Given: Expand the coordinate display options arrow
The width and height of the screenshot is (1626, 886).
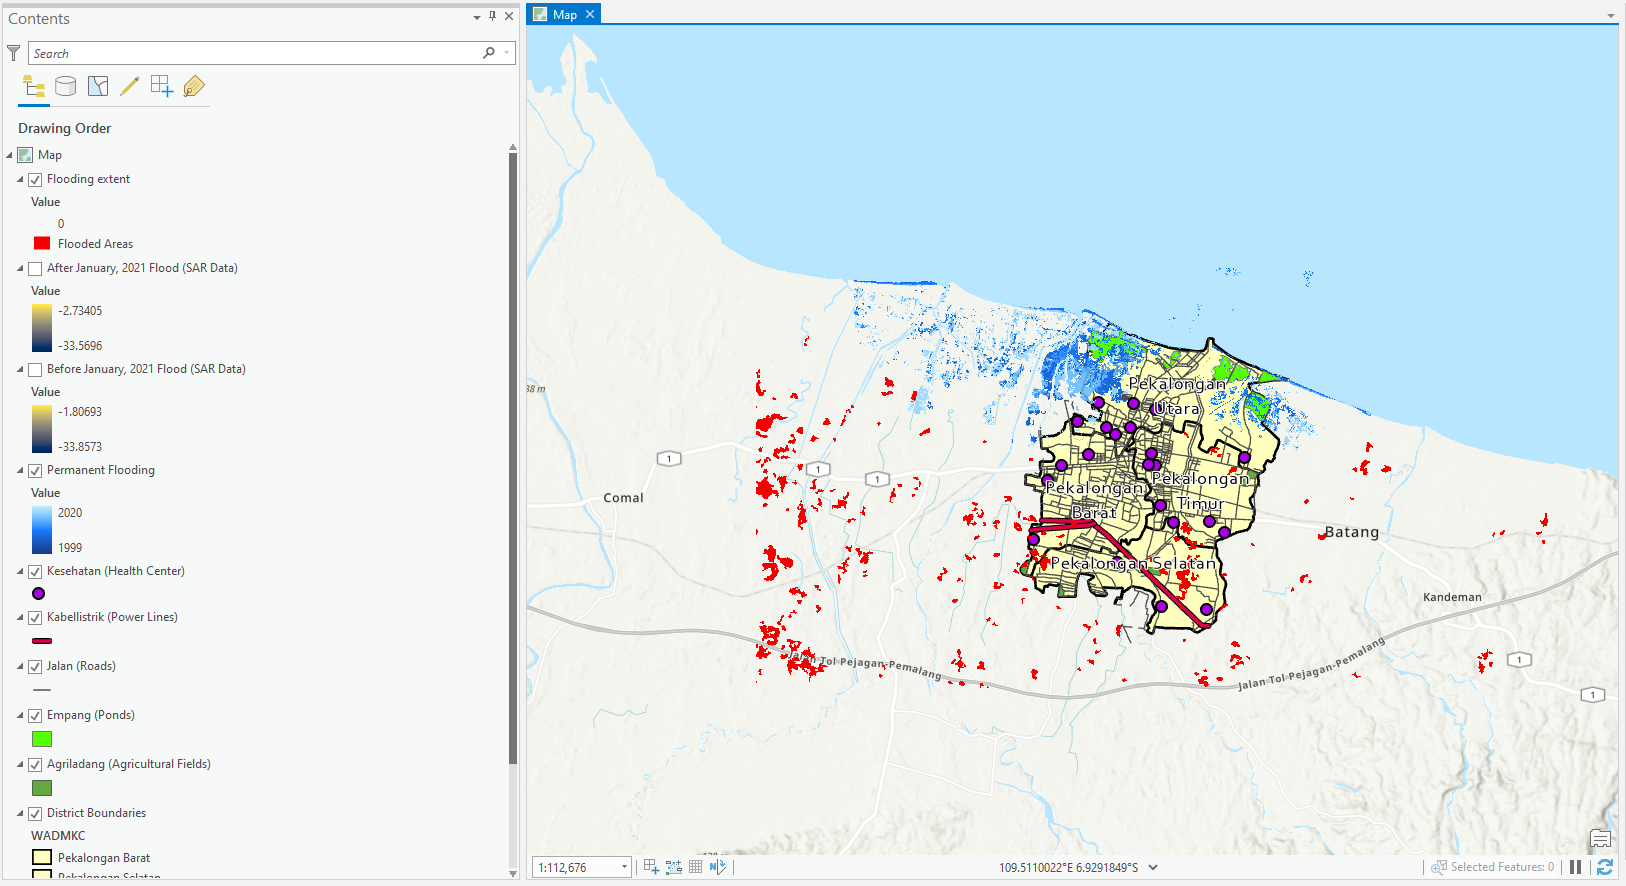Looking at the screenshot, I should [x=1153, y=867].
